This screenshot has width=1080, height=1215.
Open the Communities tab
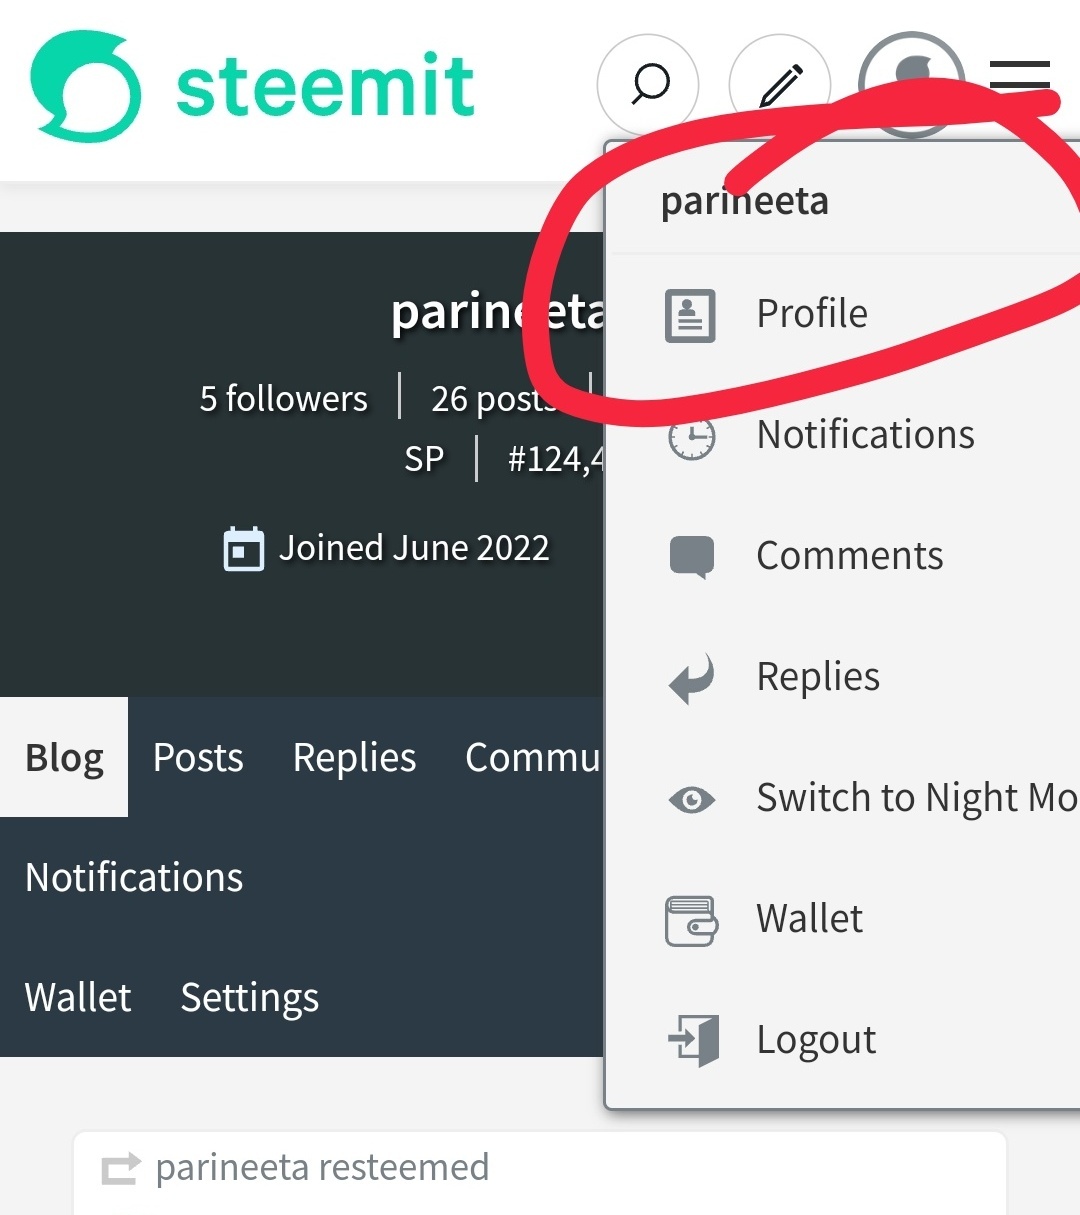coord(532,757)
